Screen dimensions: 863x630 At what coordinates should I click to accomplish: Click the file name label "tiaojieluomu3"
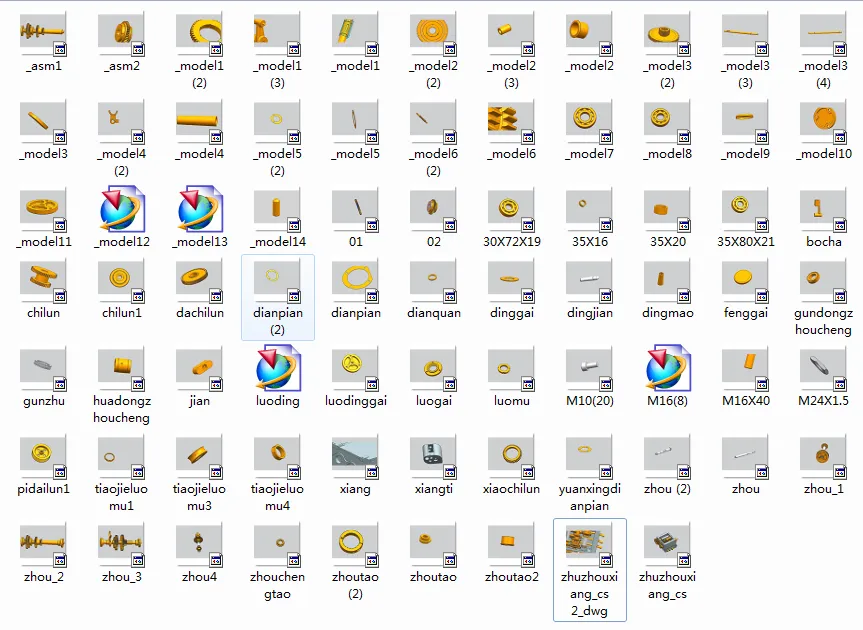coord(199,497)
